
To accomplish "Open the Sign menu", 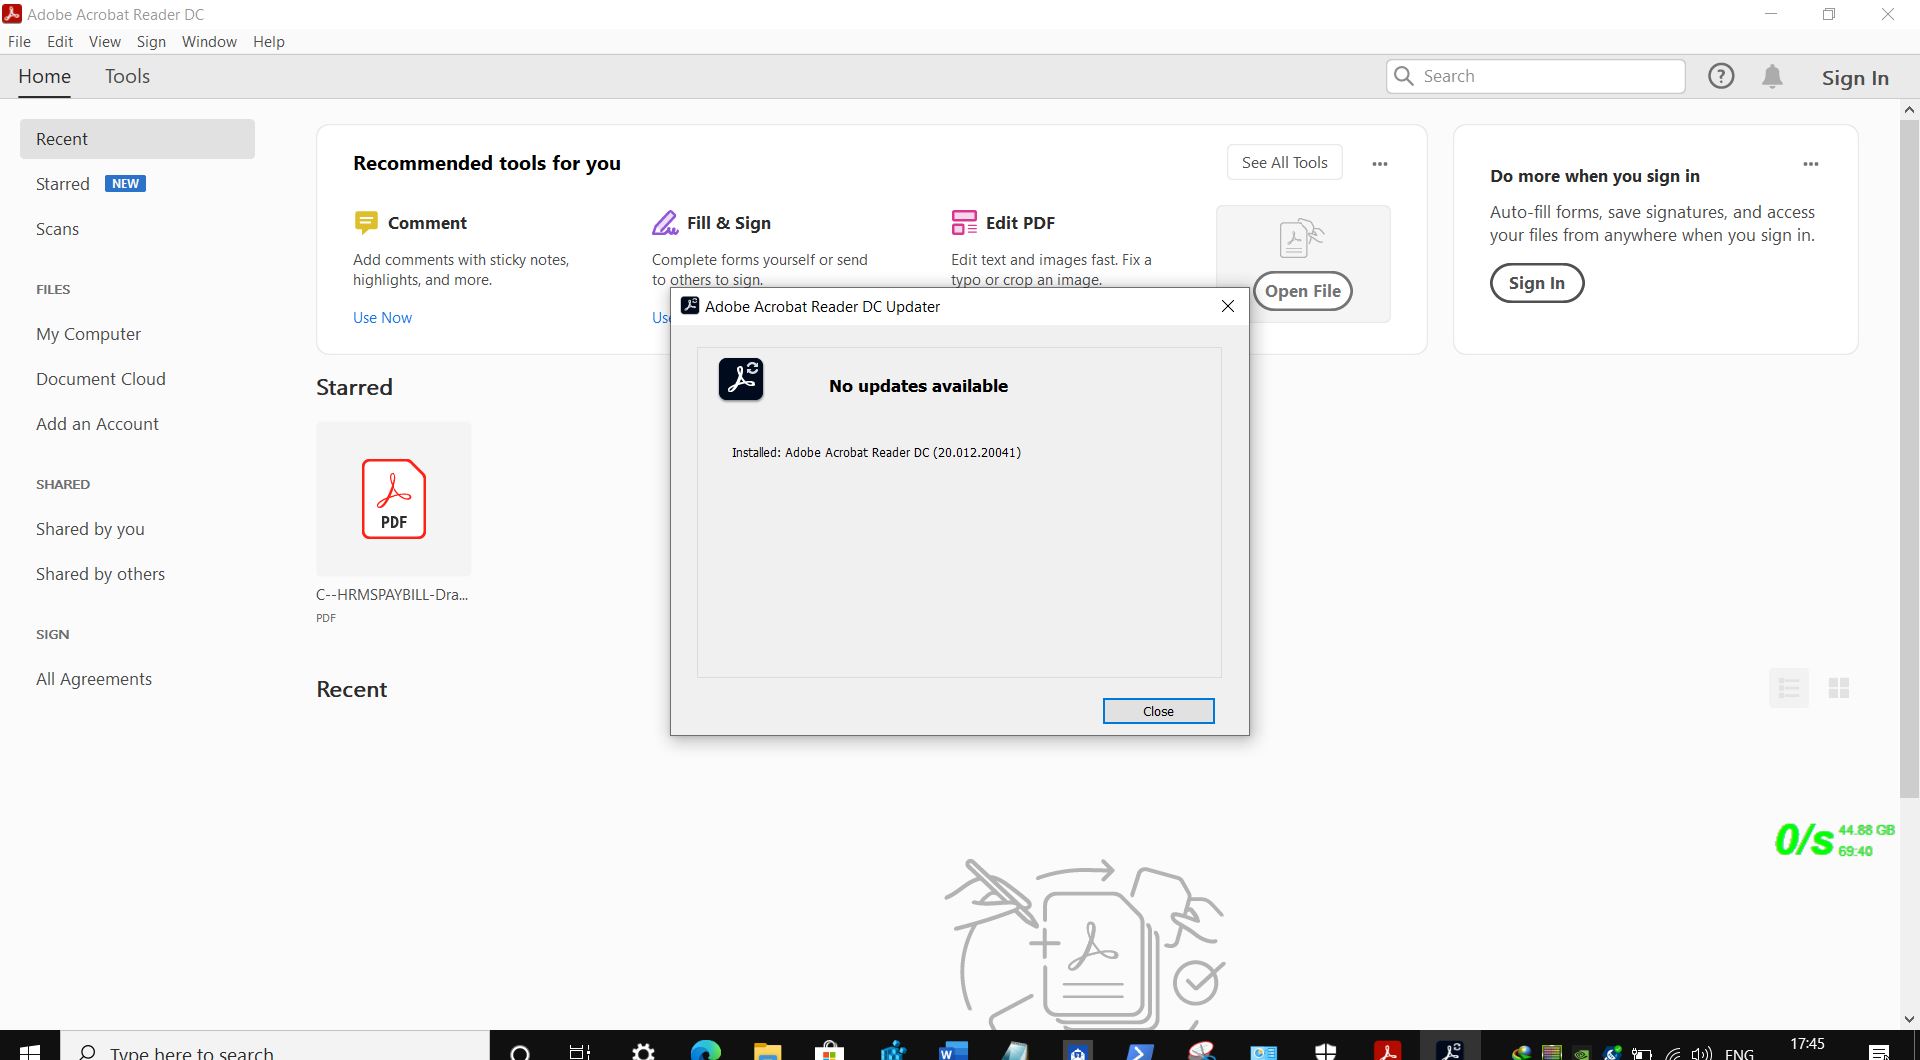I will pos(151,41).
